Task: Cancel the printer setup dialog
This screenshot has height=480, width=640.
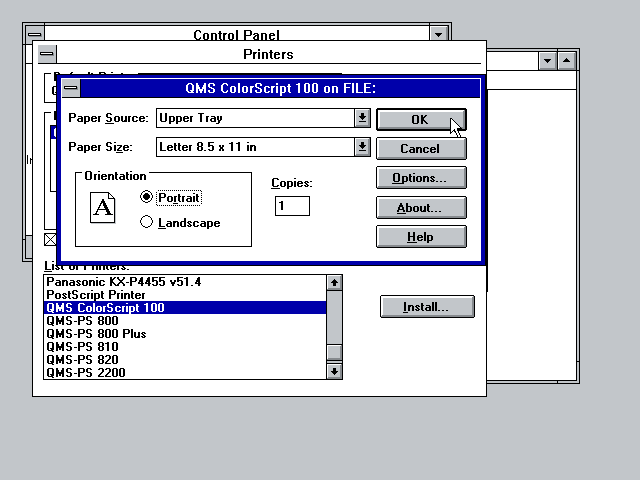Action: [421, 149]
